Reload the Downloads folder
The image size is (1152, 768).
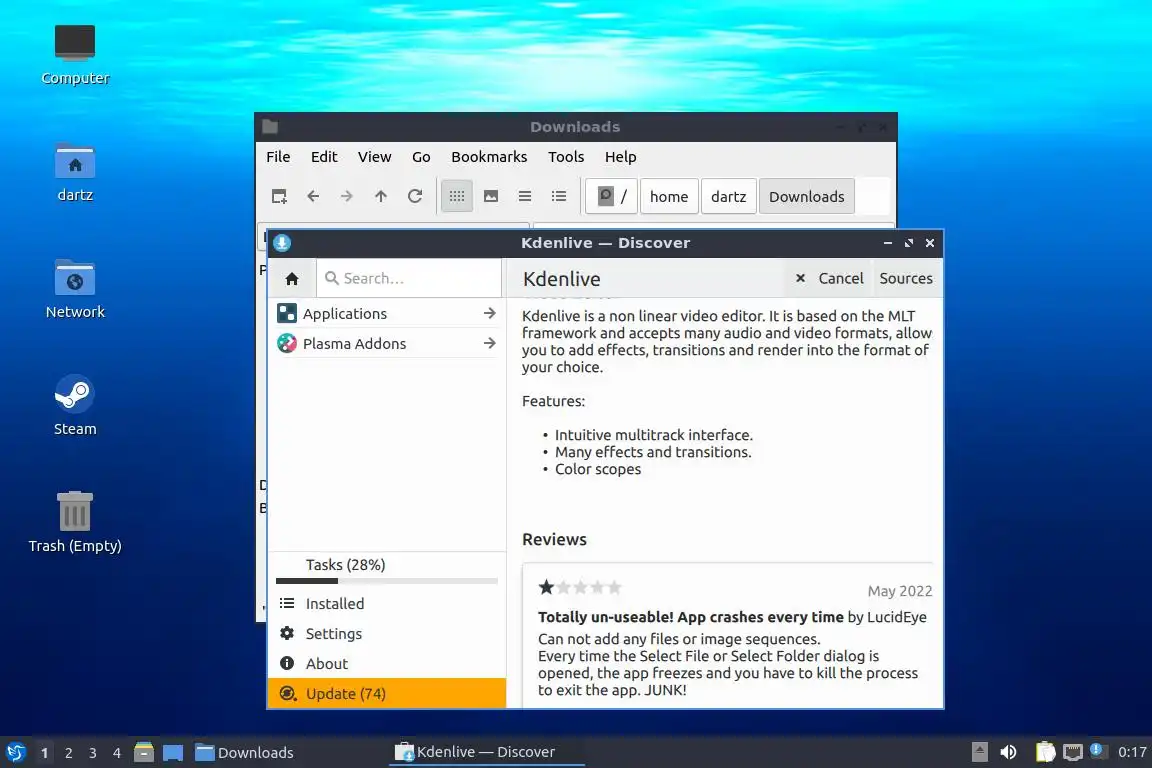(415, 196)
